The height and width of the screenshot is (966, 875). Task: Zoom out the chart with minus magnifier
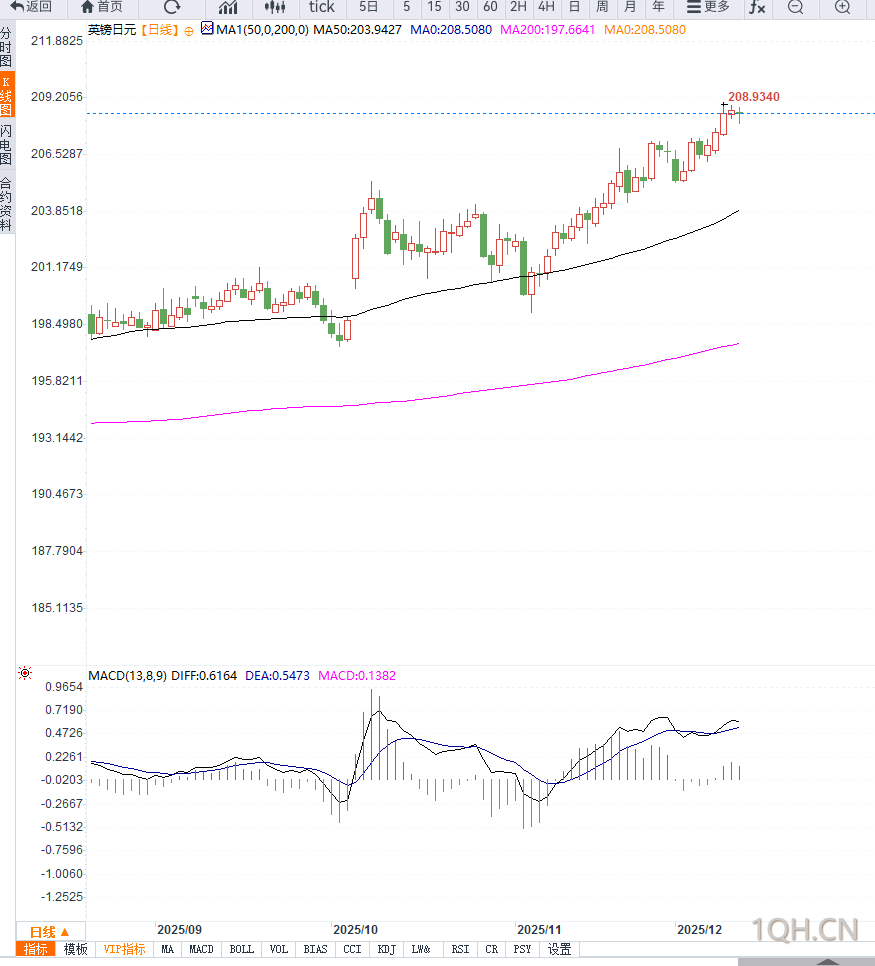coord(795,7)
